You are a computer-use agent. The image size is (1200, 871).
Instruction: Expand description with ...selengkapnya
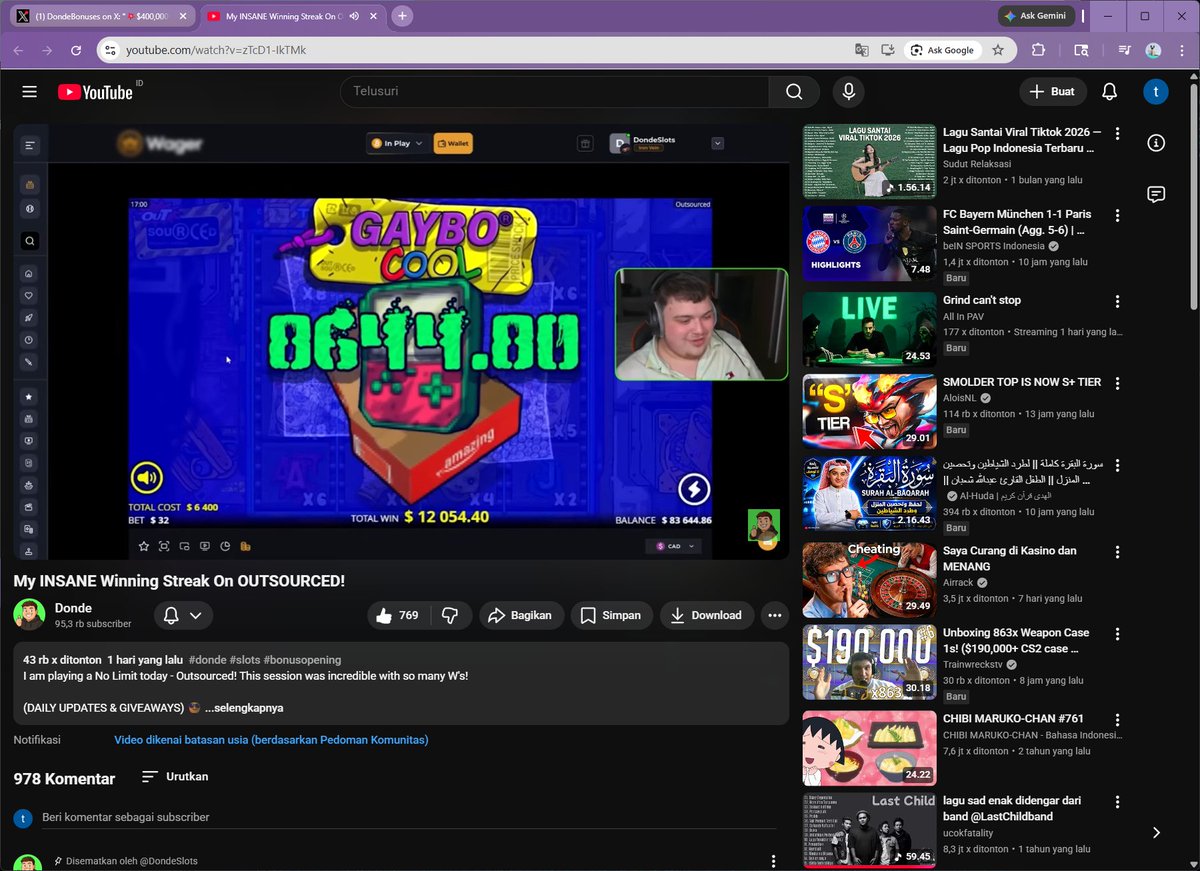pyautogui.click(x=244, y=707)
